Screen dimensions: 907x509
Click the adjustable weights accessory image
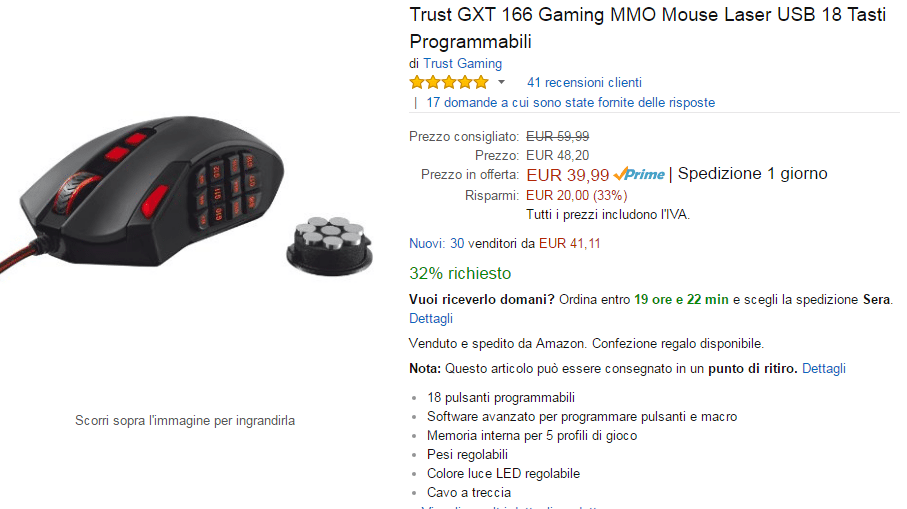329,246
